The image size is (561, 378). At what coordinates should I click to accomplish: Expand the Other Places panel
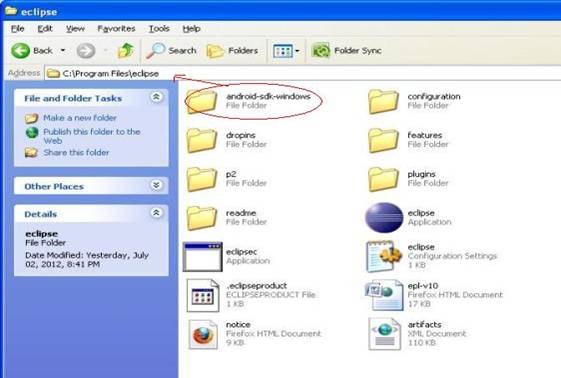[x=156, y=185]
